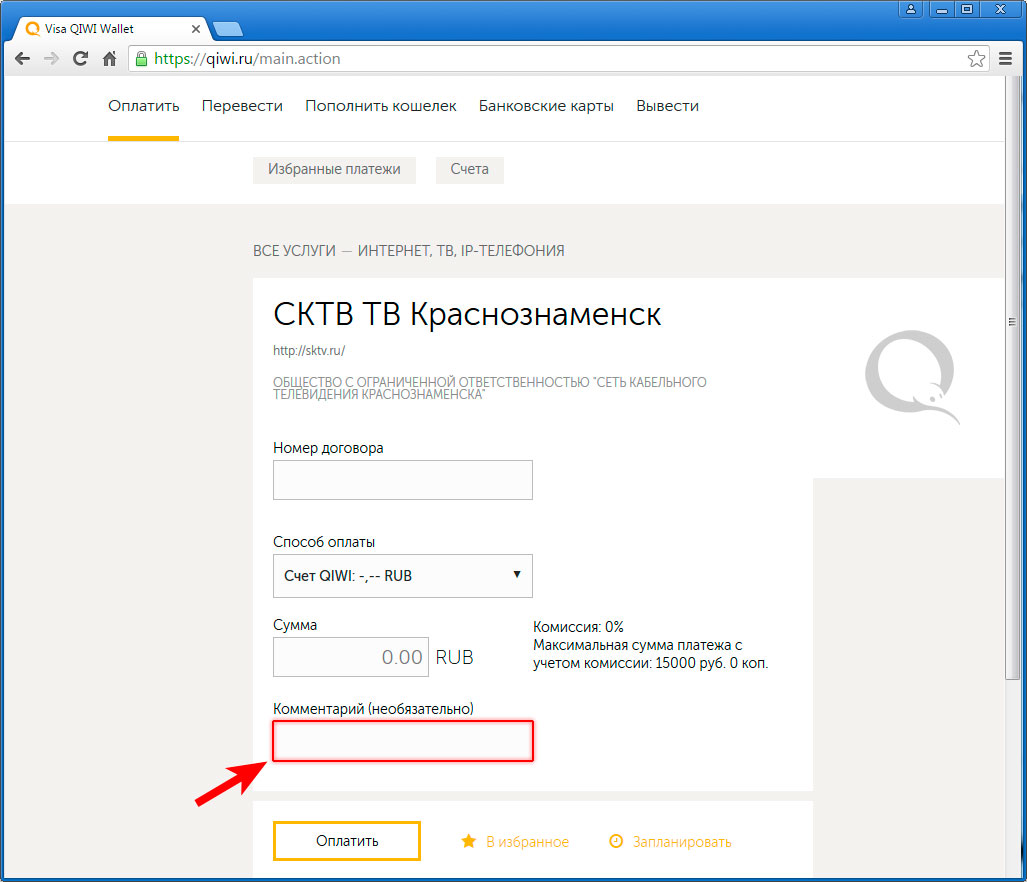Go back with the browser back arrow
The height and width of the screenshot is (882, 1027).
pyautogui.click(x=22, y=59)
